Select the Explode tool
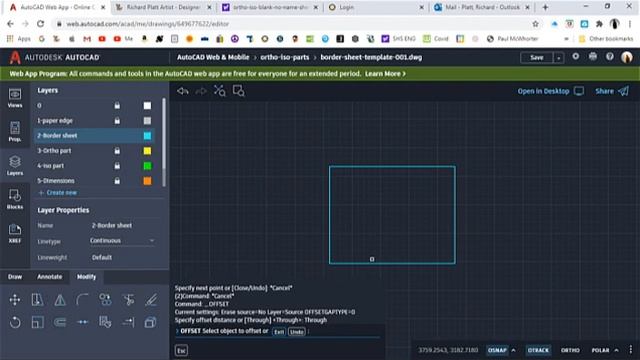This screenshot has width=640, height=360. point(151,322)
